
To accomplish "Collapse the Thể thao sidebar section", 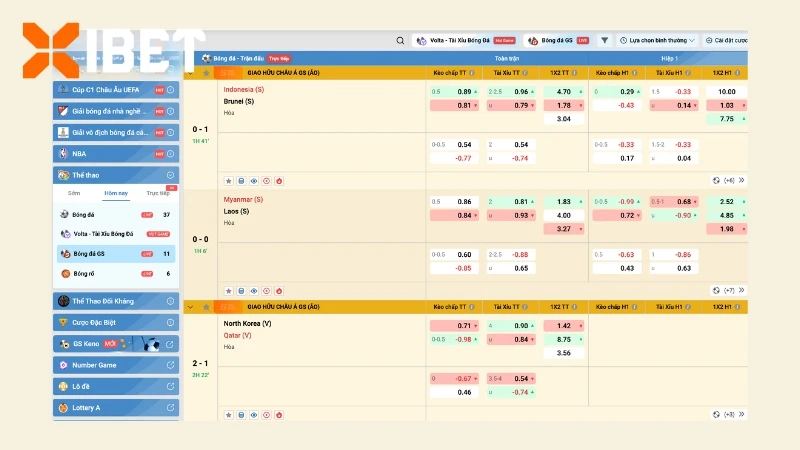I will coord(170,175).
